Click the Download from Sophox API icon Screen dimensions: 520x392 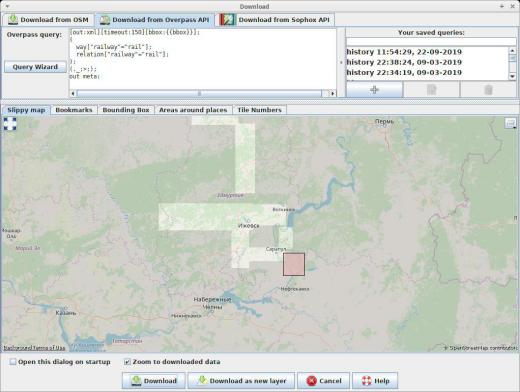[x=228, y=20]
